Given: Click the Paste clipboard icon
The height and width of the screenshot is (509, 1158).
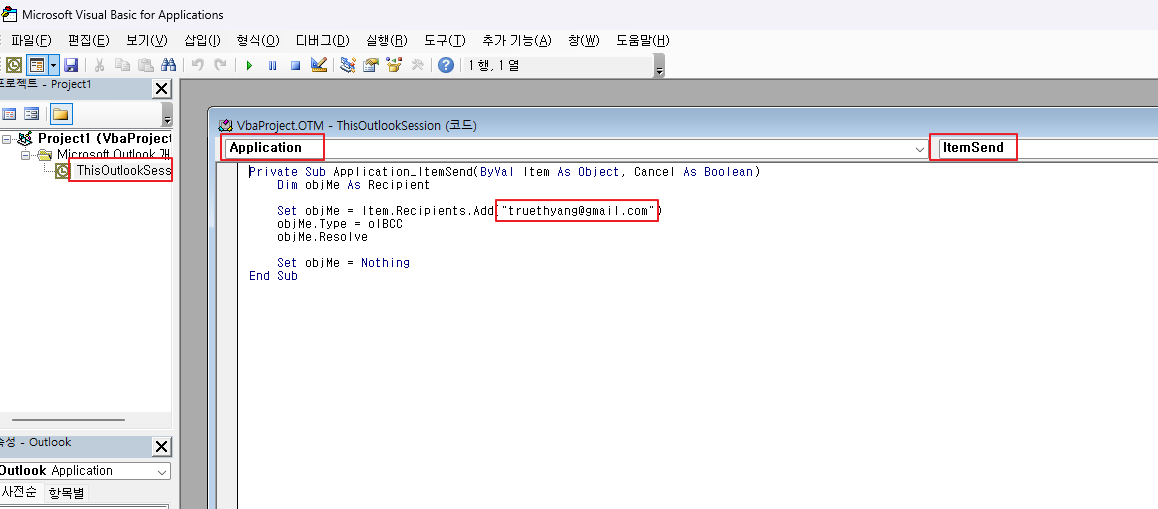Looking at the screenshot, I should [x=145, y=65].
